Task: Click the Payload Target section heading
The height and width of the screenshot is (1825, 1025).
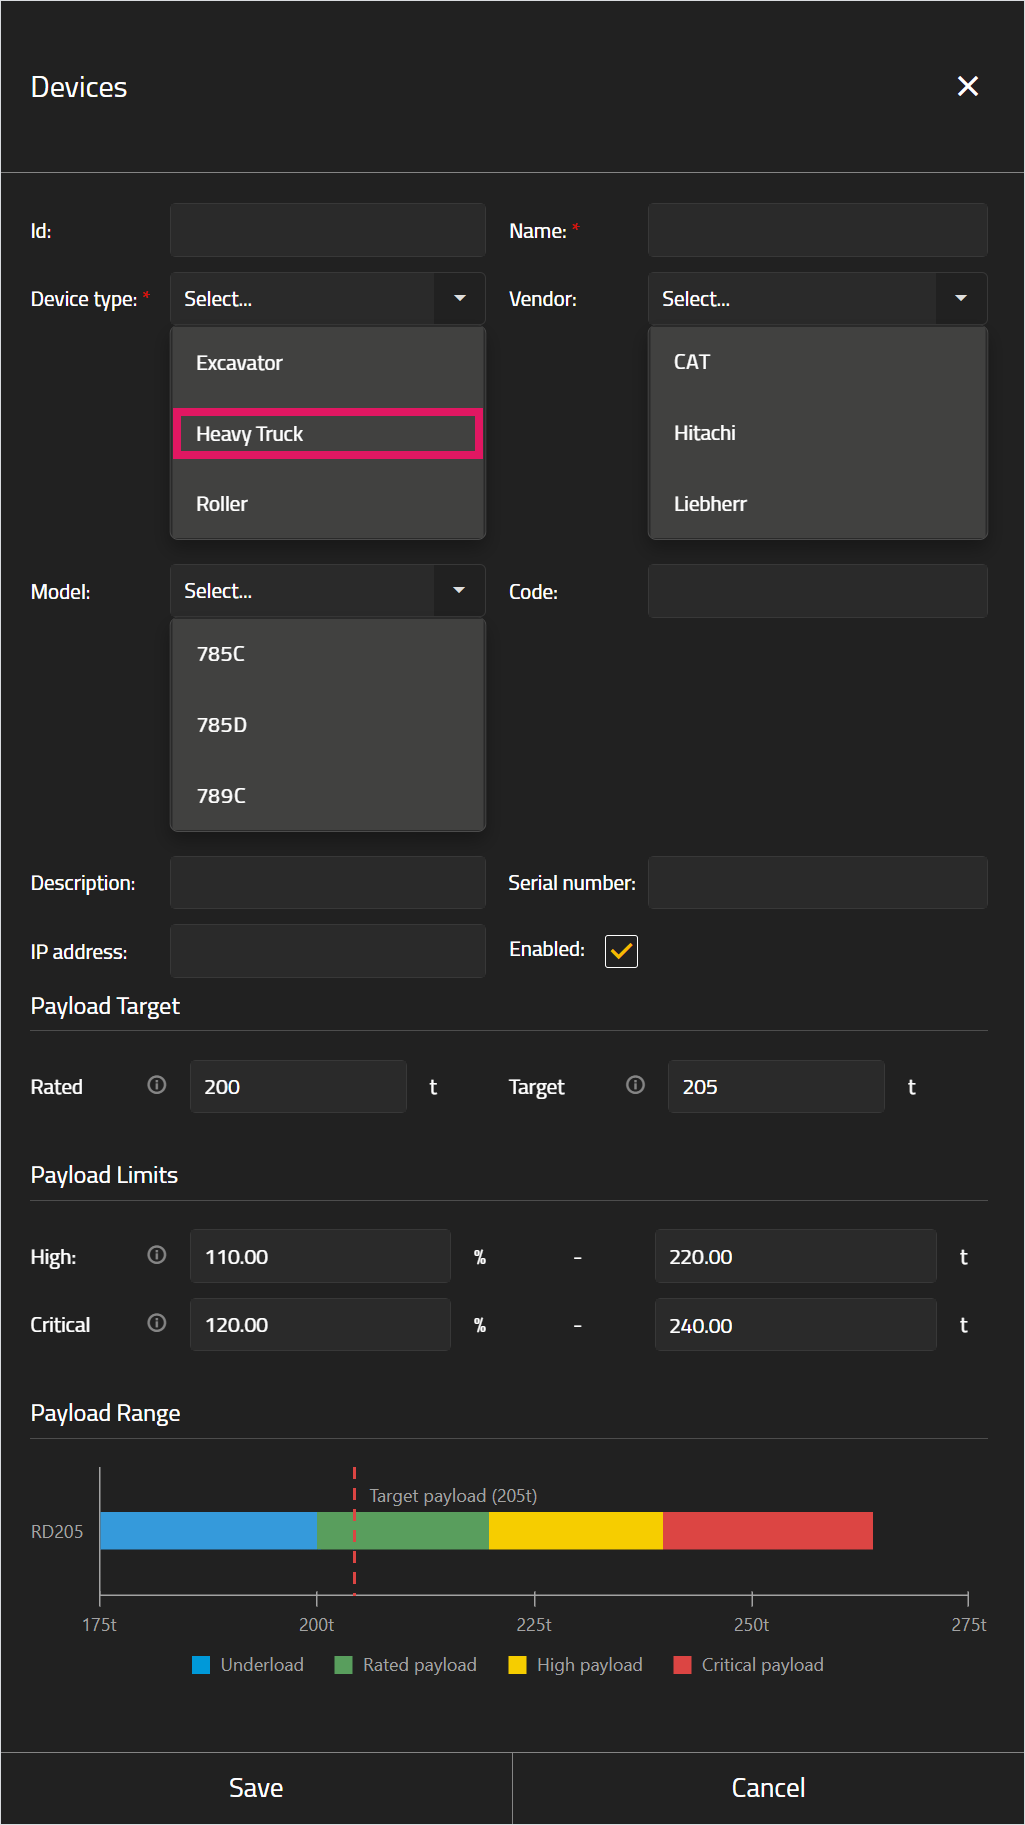Action: click(105, 1006)
